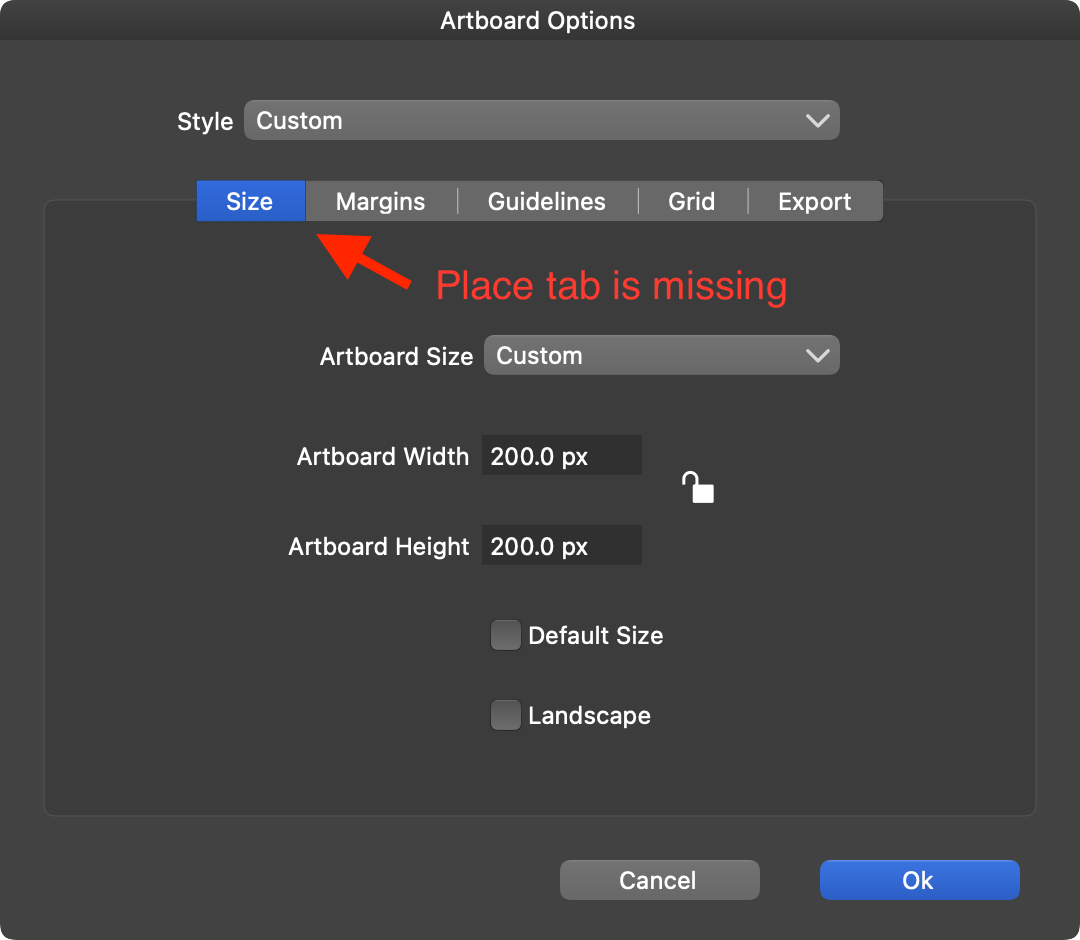Image resolution: width=1080 pixels, height=940 pixels.
Task: Click the Artboard Height label
Action: (x=378, y=547)
